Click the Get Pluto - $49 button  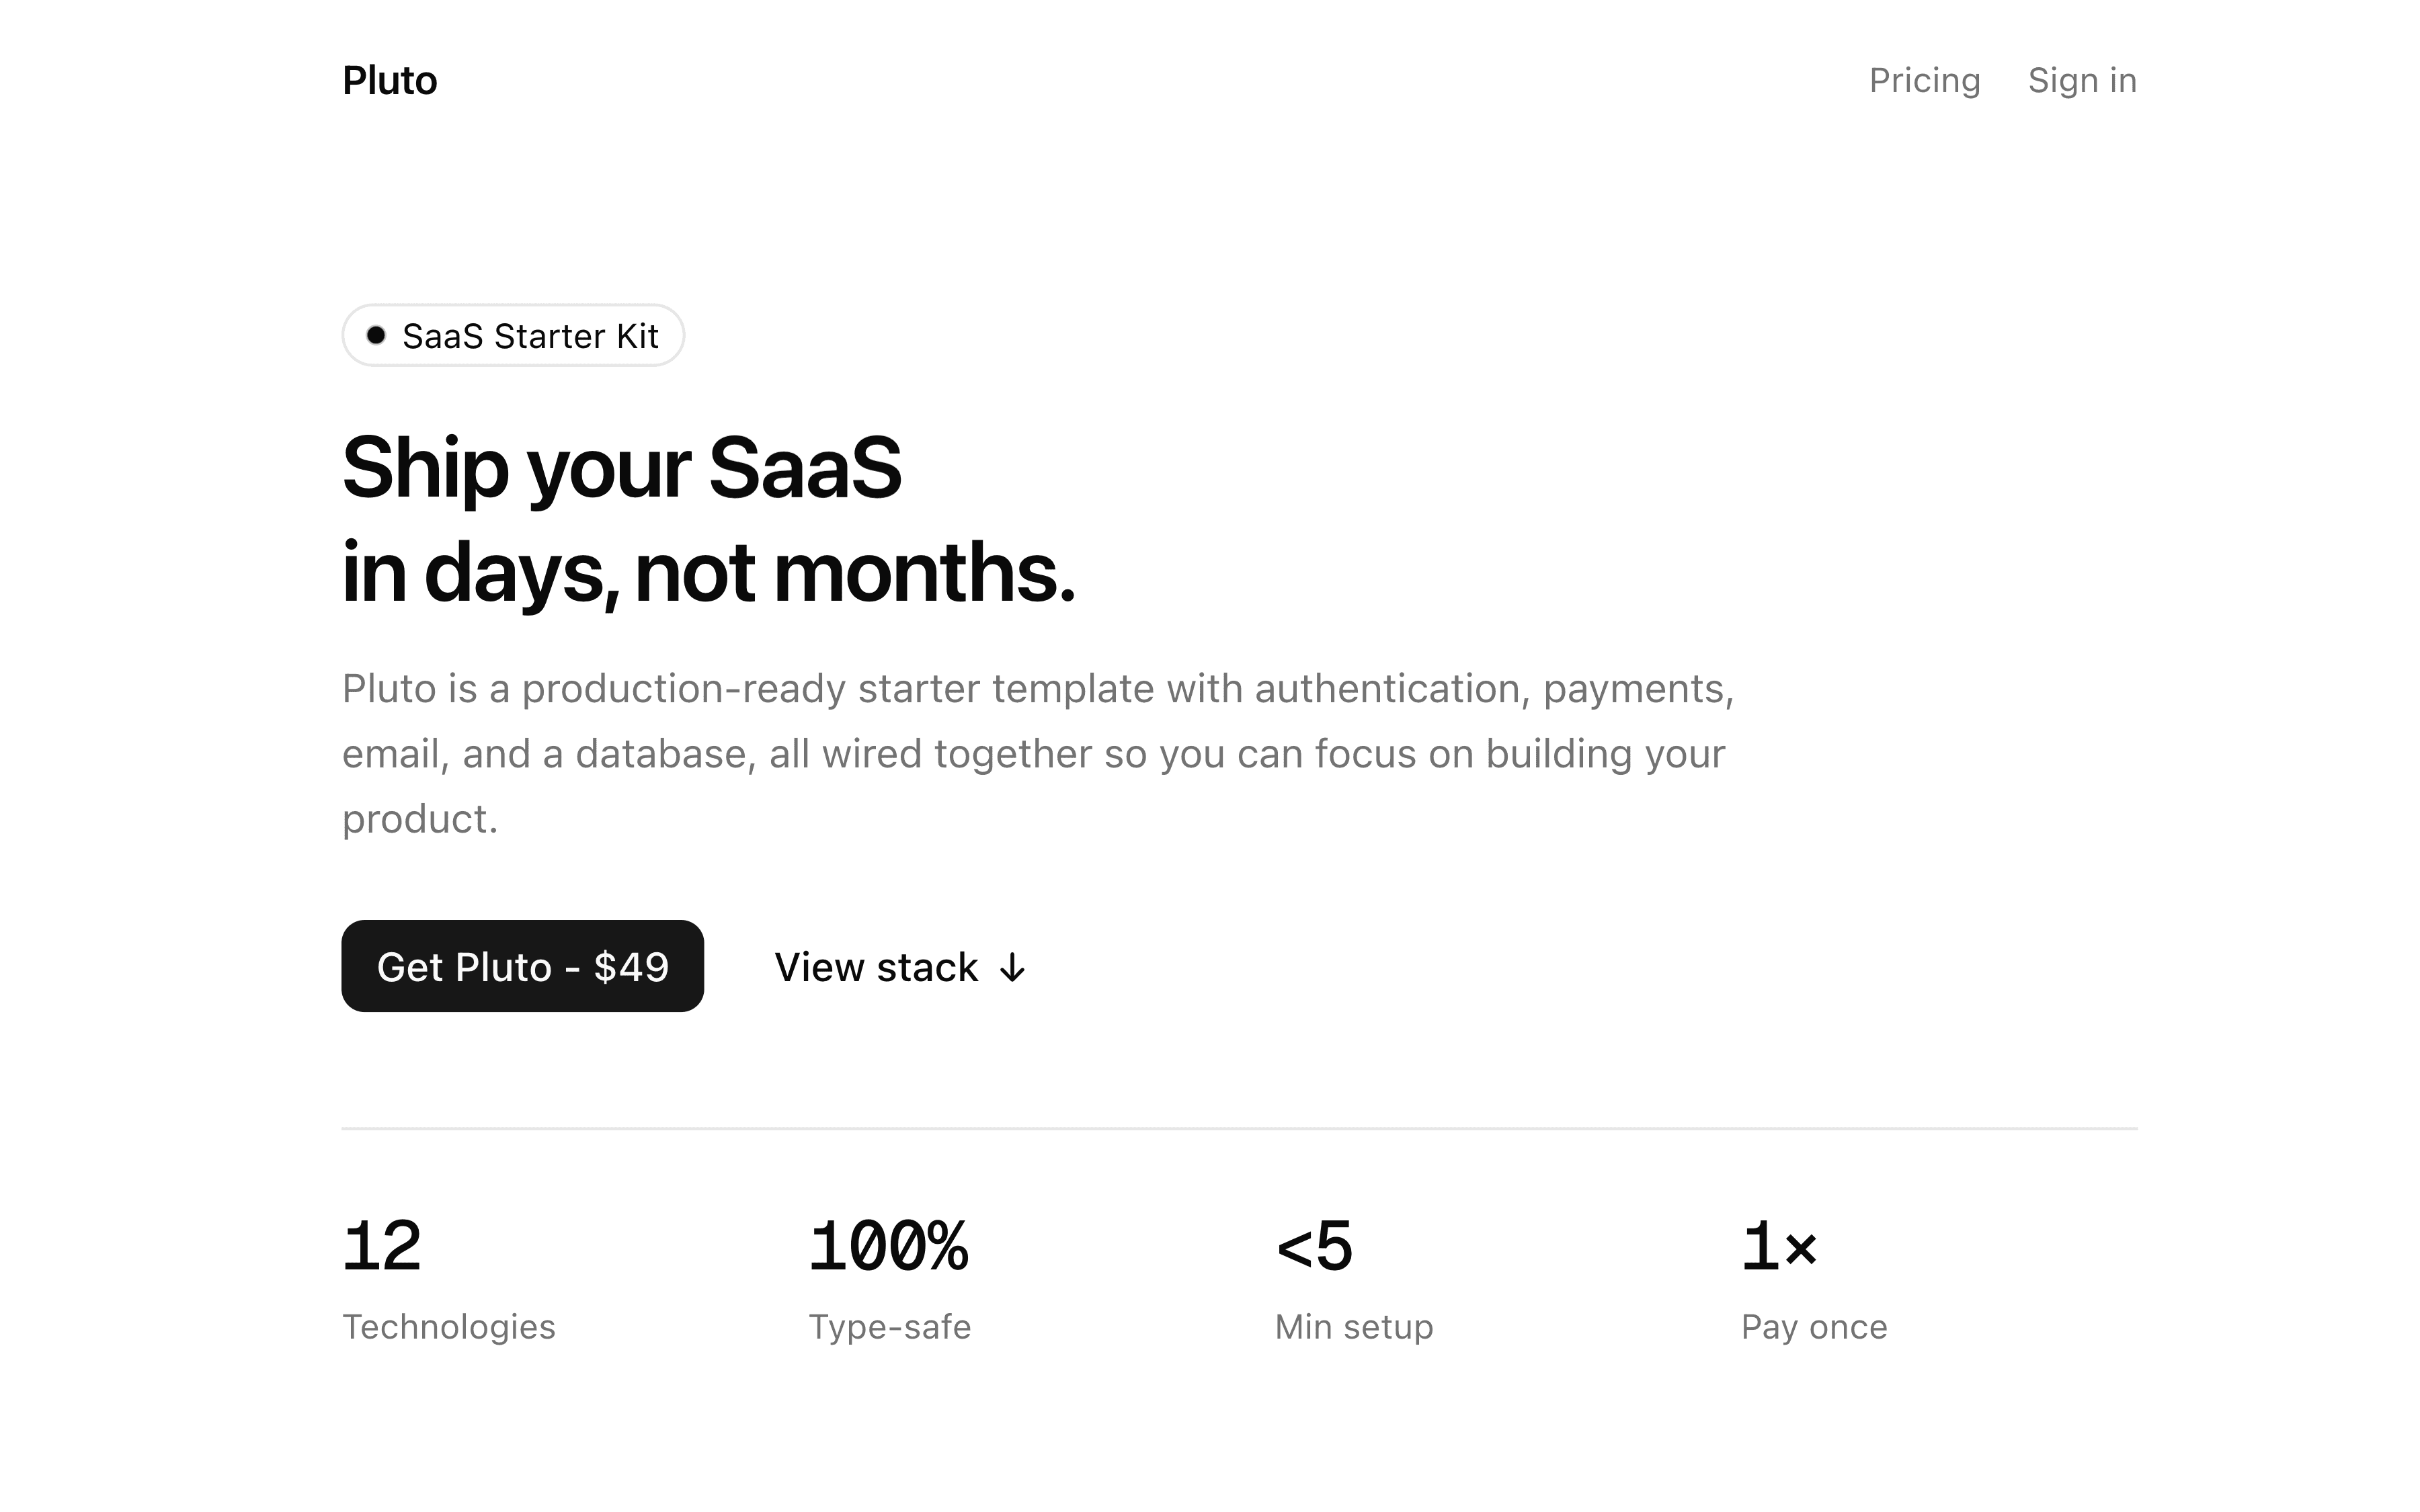(x=522, y=966)
